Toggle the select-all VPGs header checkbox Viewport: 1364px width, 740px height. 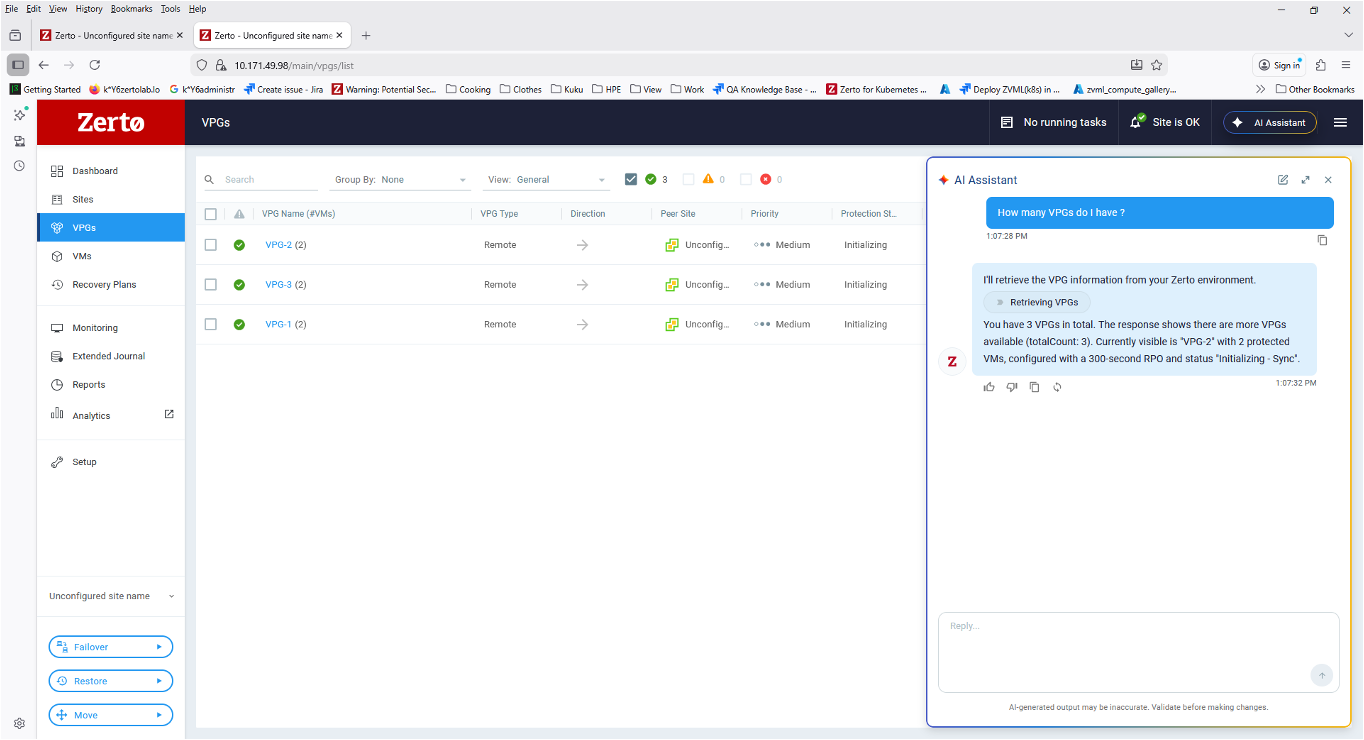click(x=210, y=214)
